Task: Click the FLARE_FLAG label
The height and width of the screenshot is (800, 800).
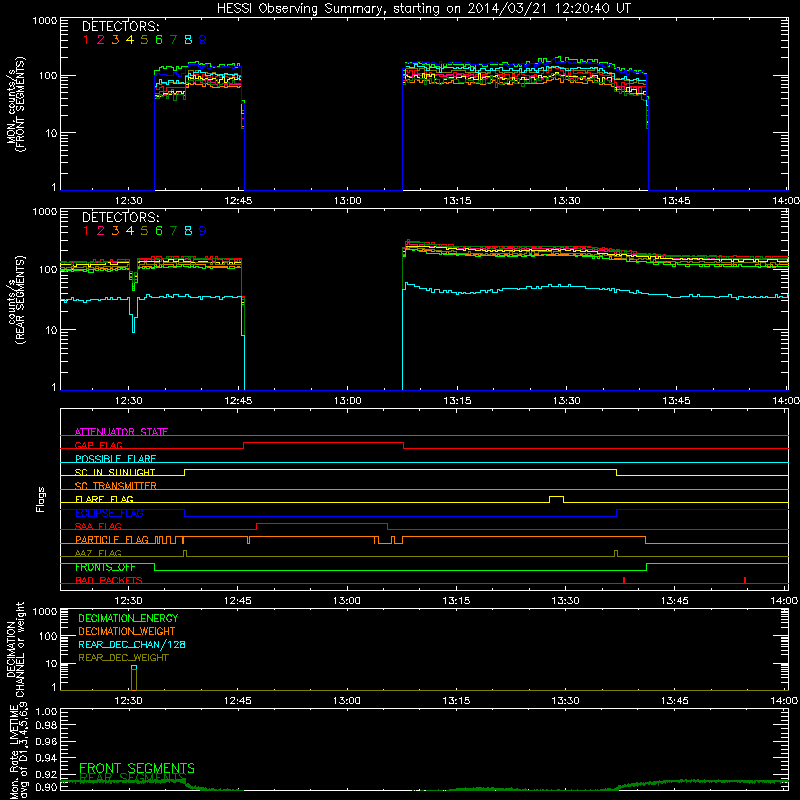Action: click(x=104, y=499)
